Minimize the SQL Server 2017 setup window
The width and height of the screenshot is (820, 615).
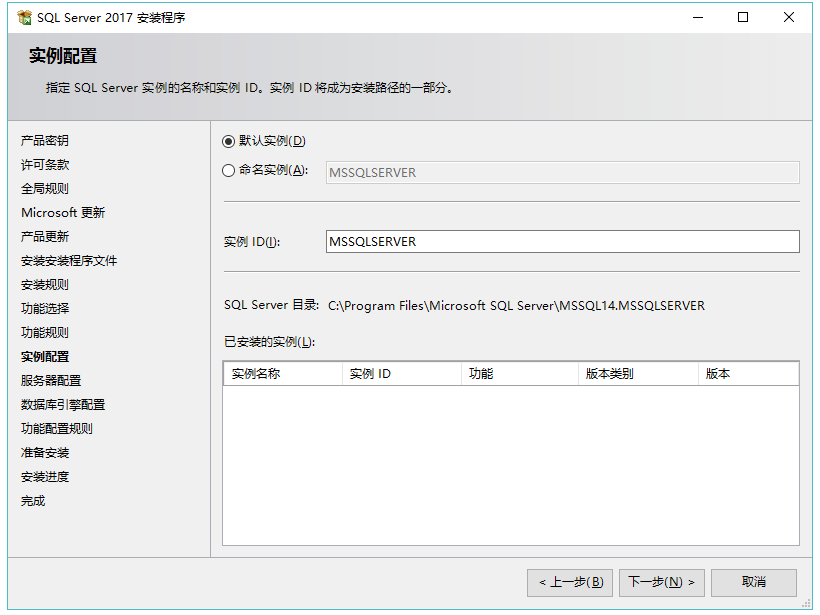tap(698, 17)
